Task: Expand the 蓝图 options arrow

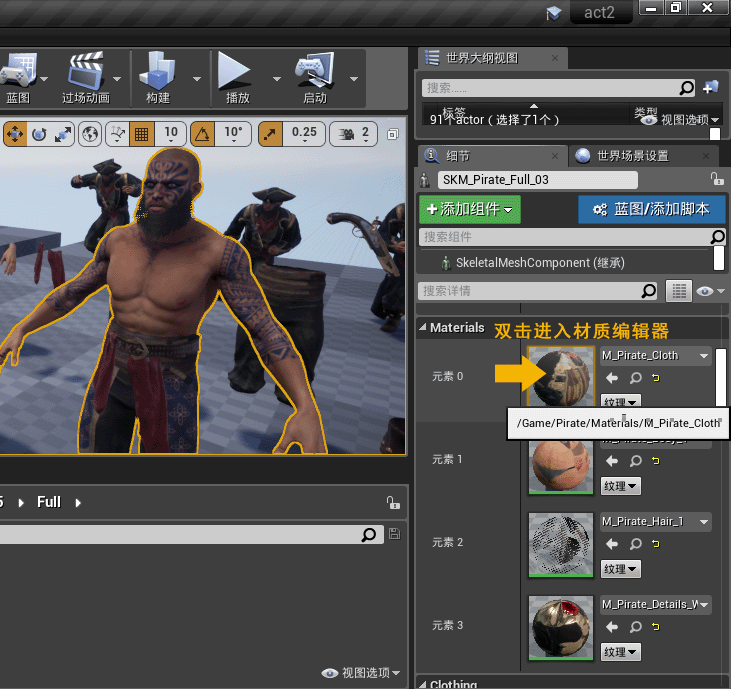Action: coord(44,79)
